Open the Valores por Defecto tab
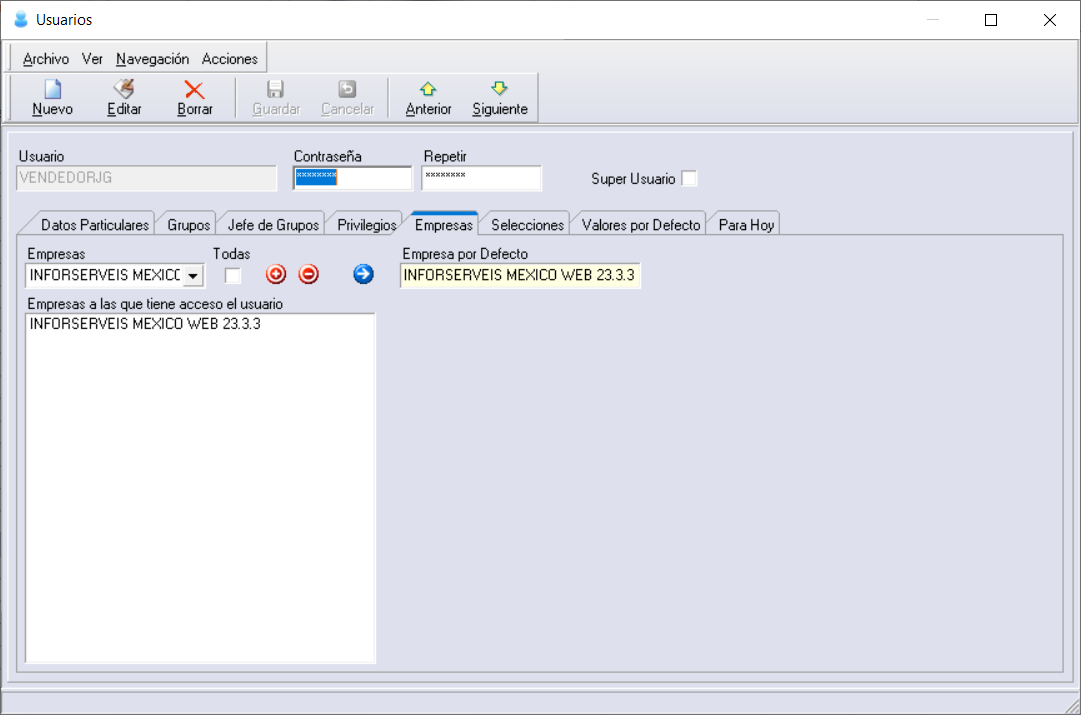Screen dimensions: 1081x715 (640, 225)
